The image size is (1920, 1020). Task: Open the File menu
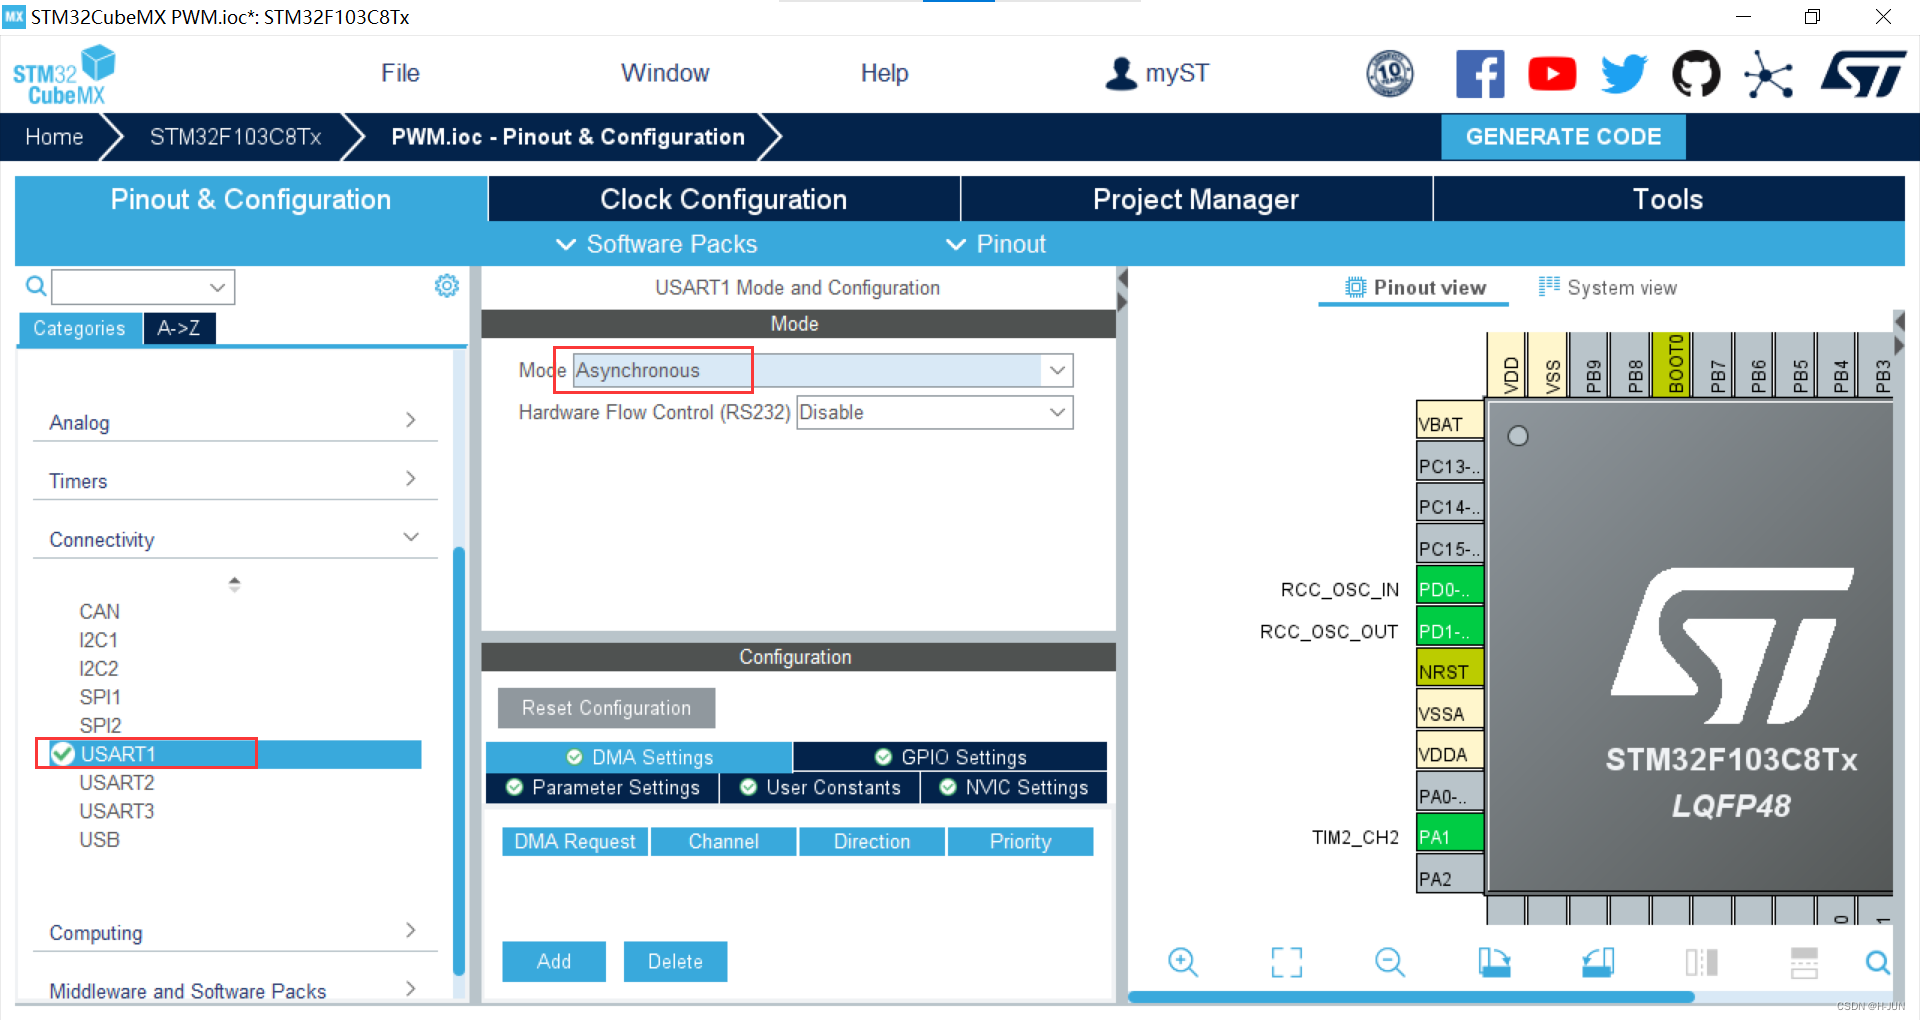[400, 73]
